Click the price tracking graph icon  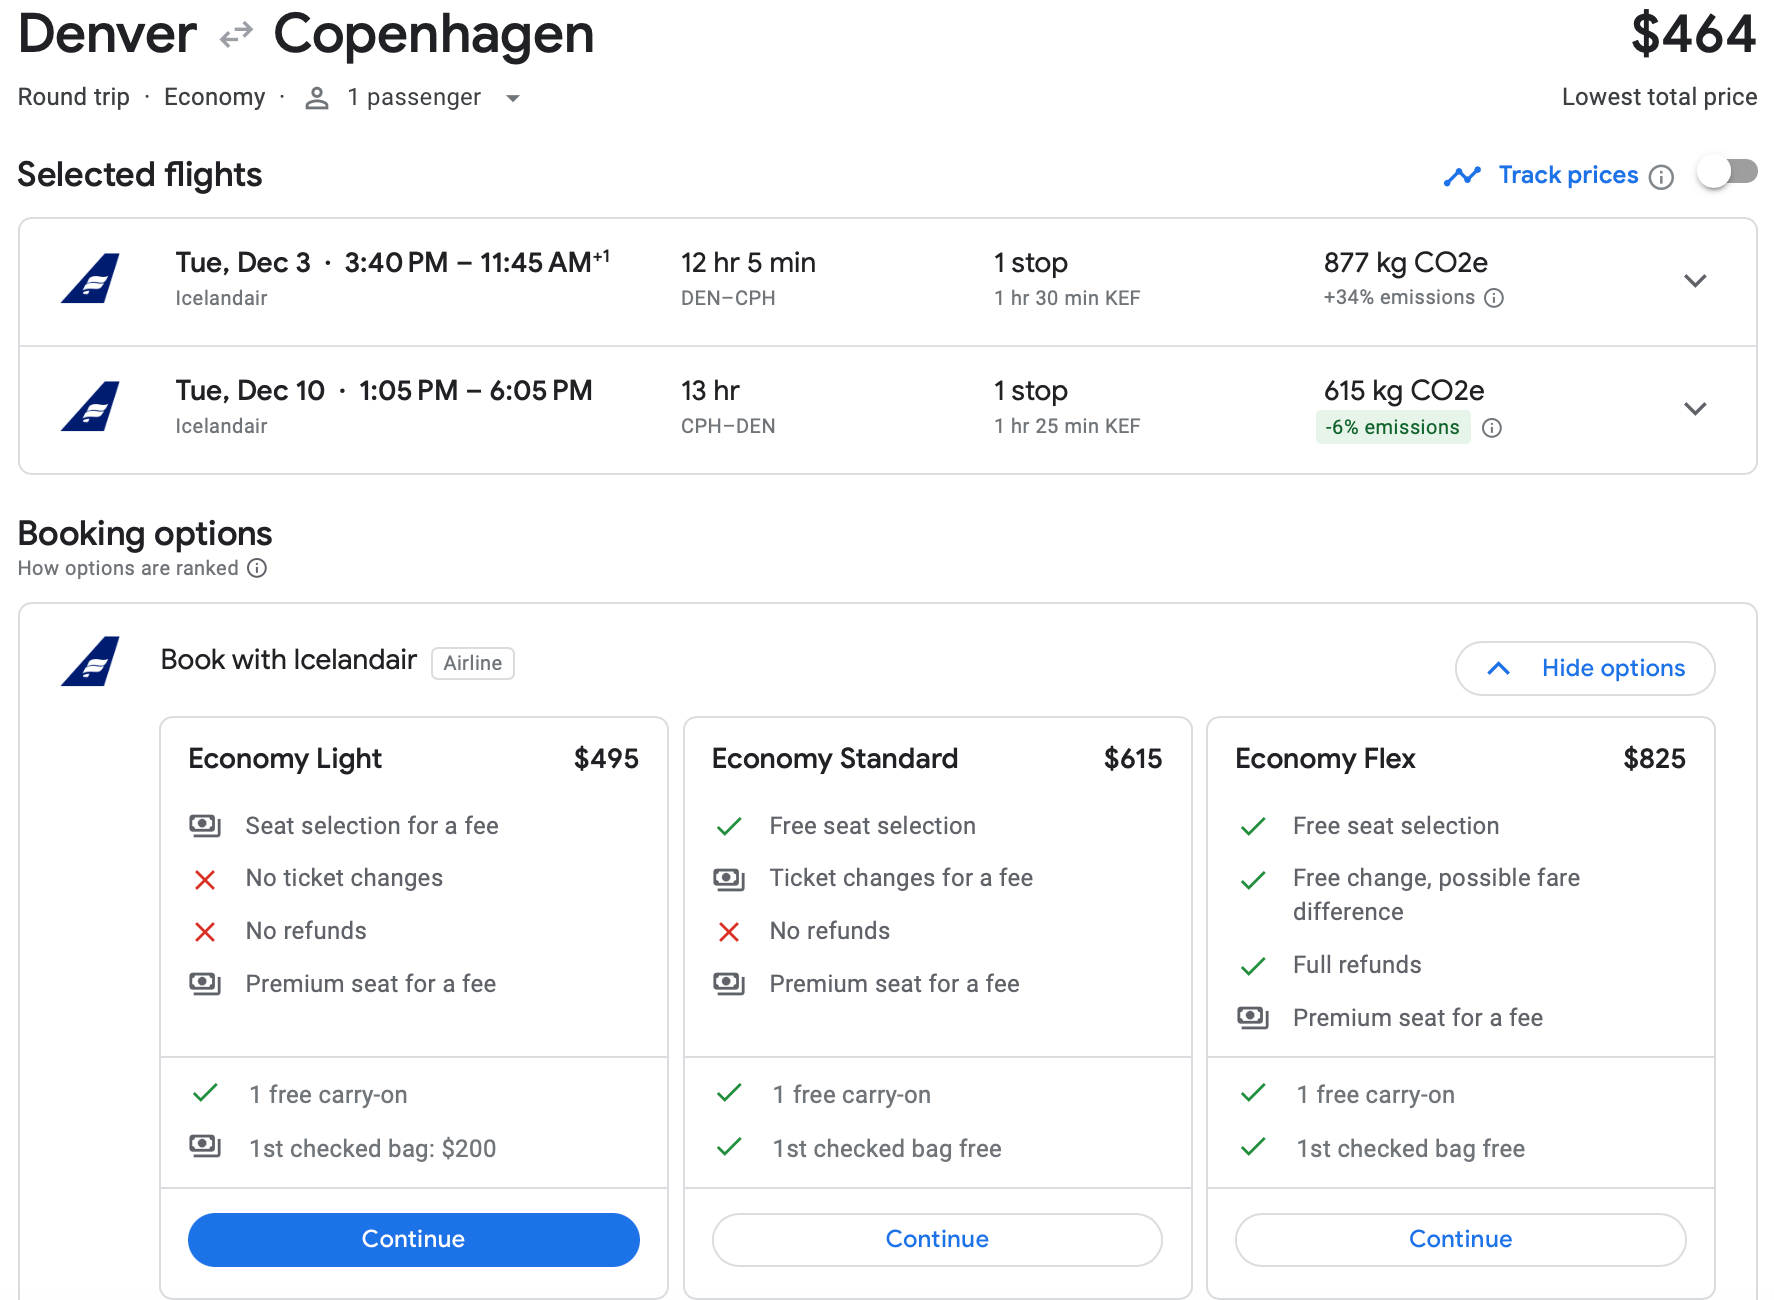pos(1462,176)
